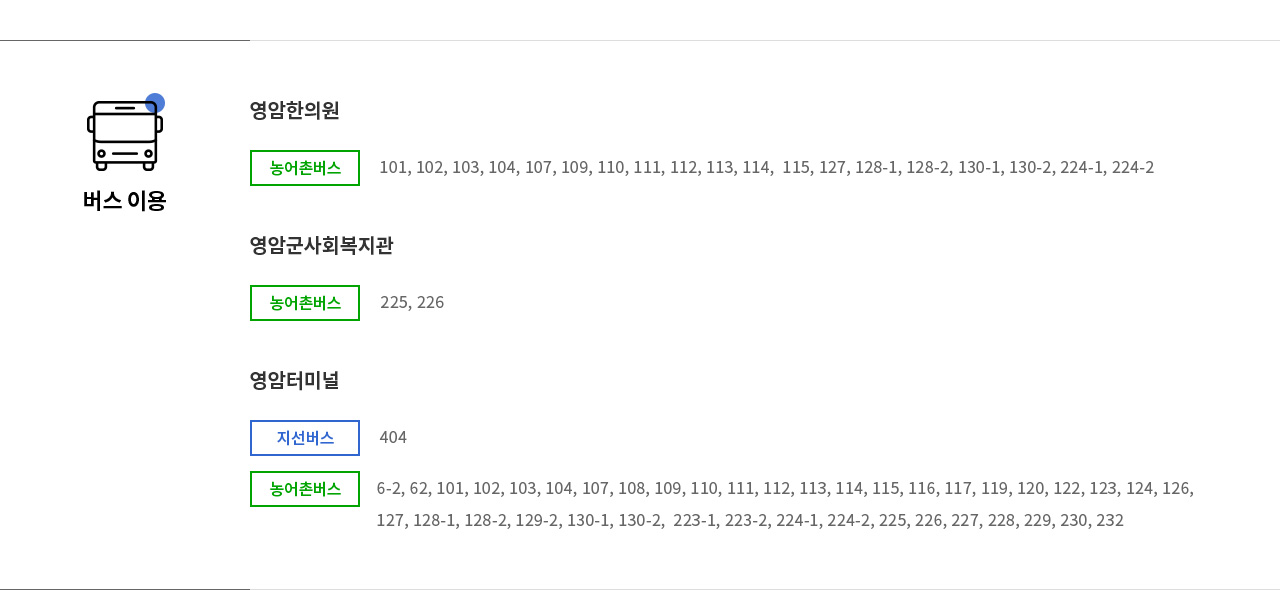Click bus 225 under 영암군사회복지관
The height and width of the screenshot is (590, 1280).
[394, 303]
